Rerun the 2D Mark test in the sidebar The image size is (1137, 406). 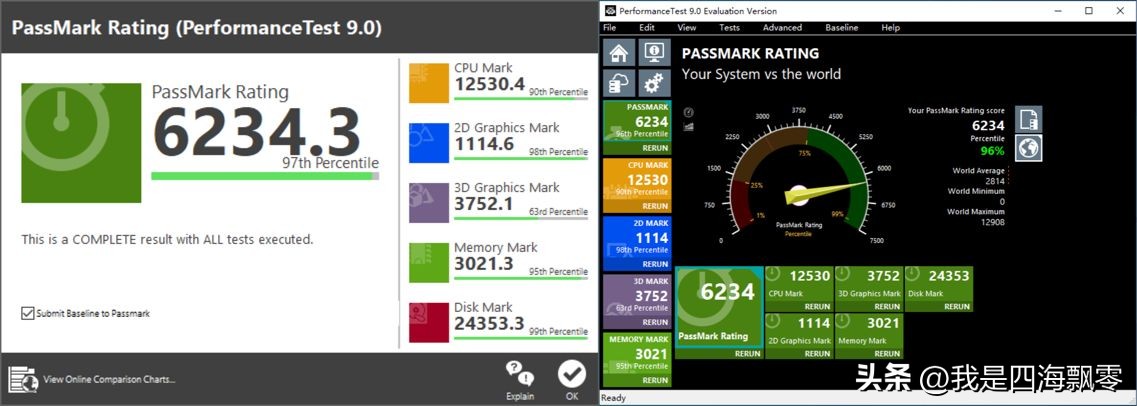[x=656, y=264]
